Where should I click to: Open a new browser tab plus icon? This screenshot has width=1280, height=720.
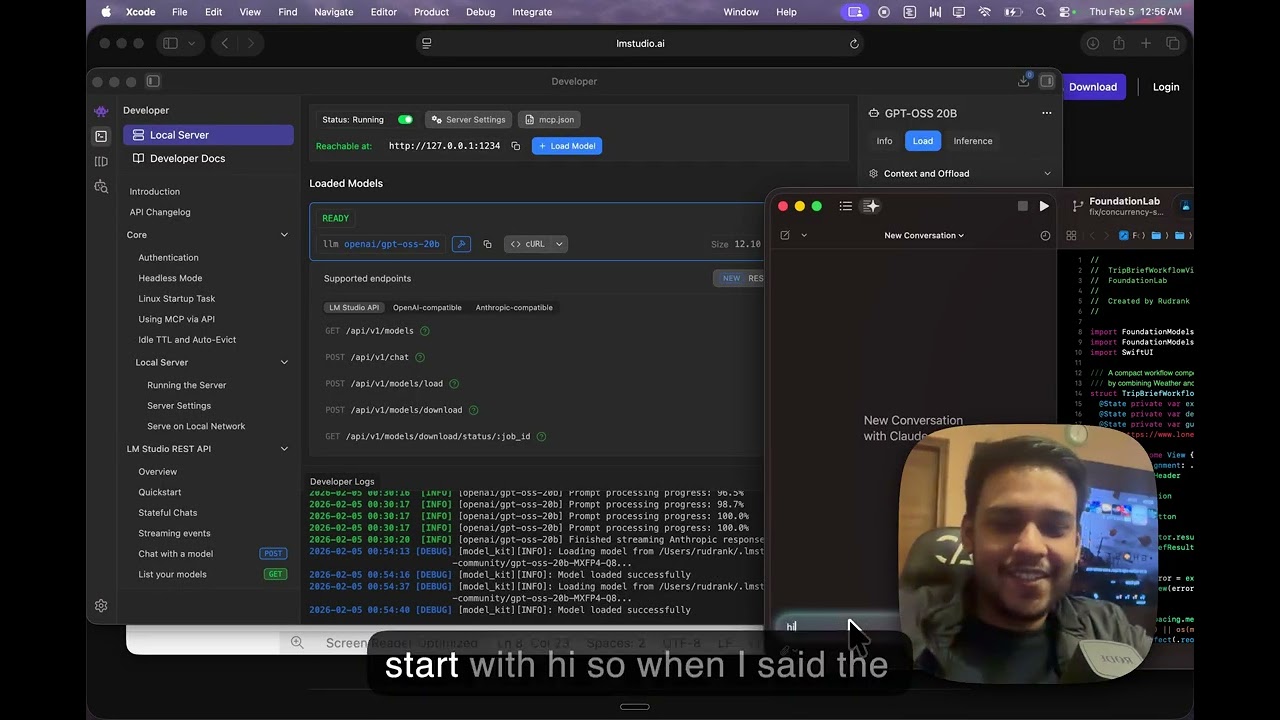point(1146,44)
